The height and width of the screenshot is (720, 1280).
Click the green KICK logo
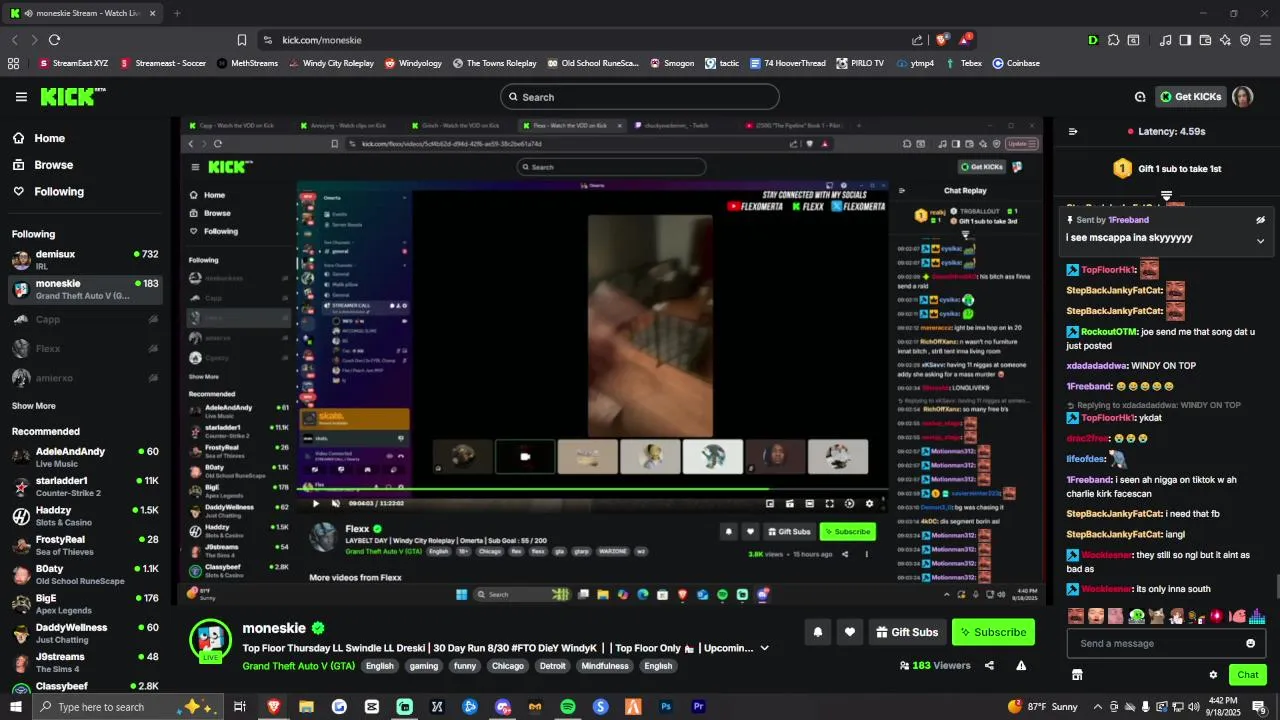tap(72, 96)
